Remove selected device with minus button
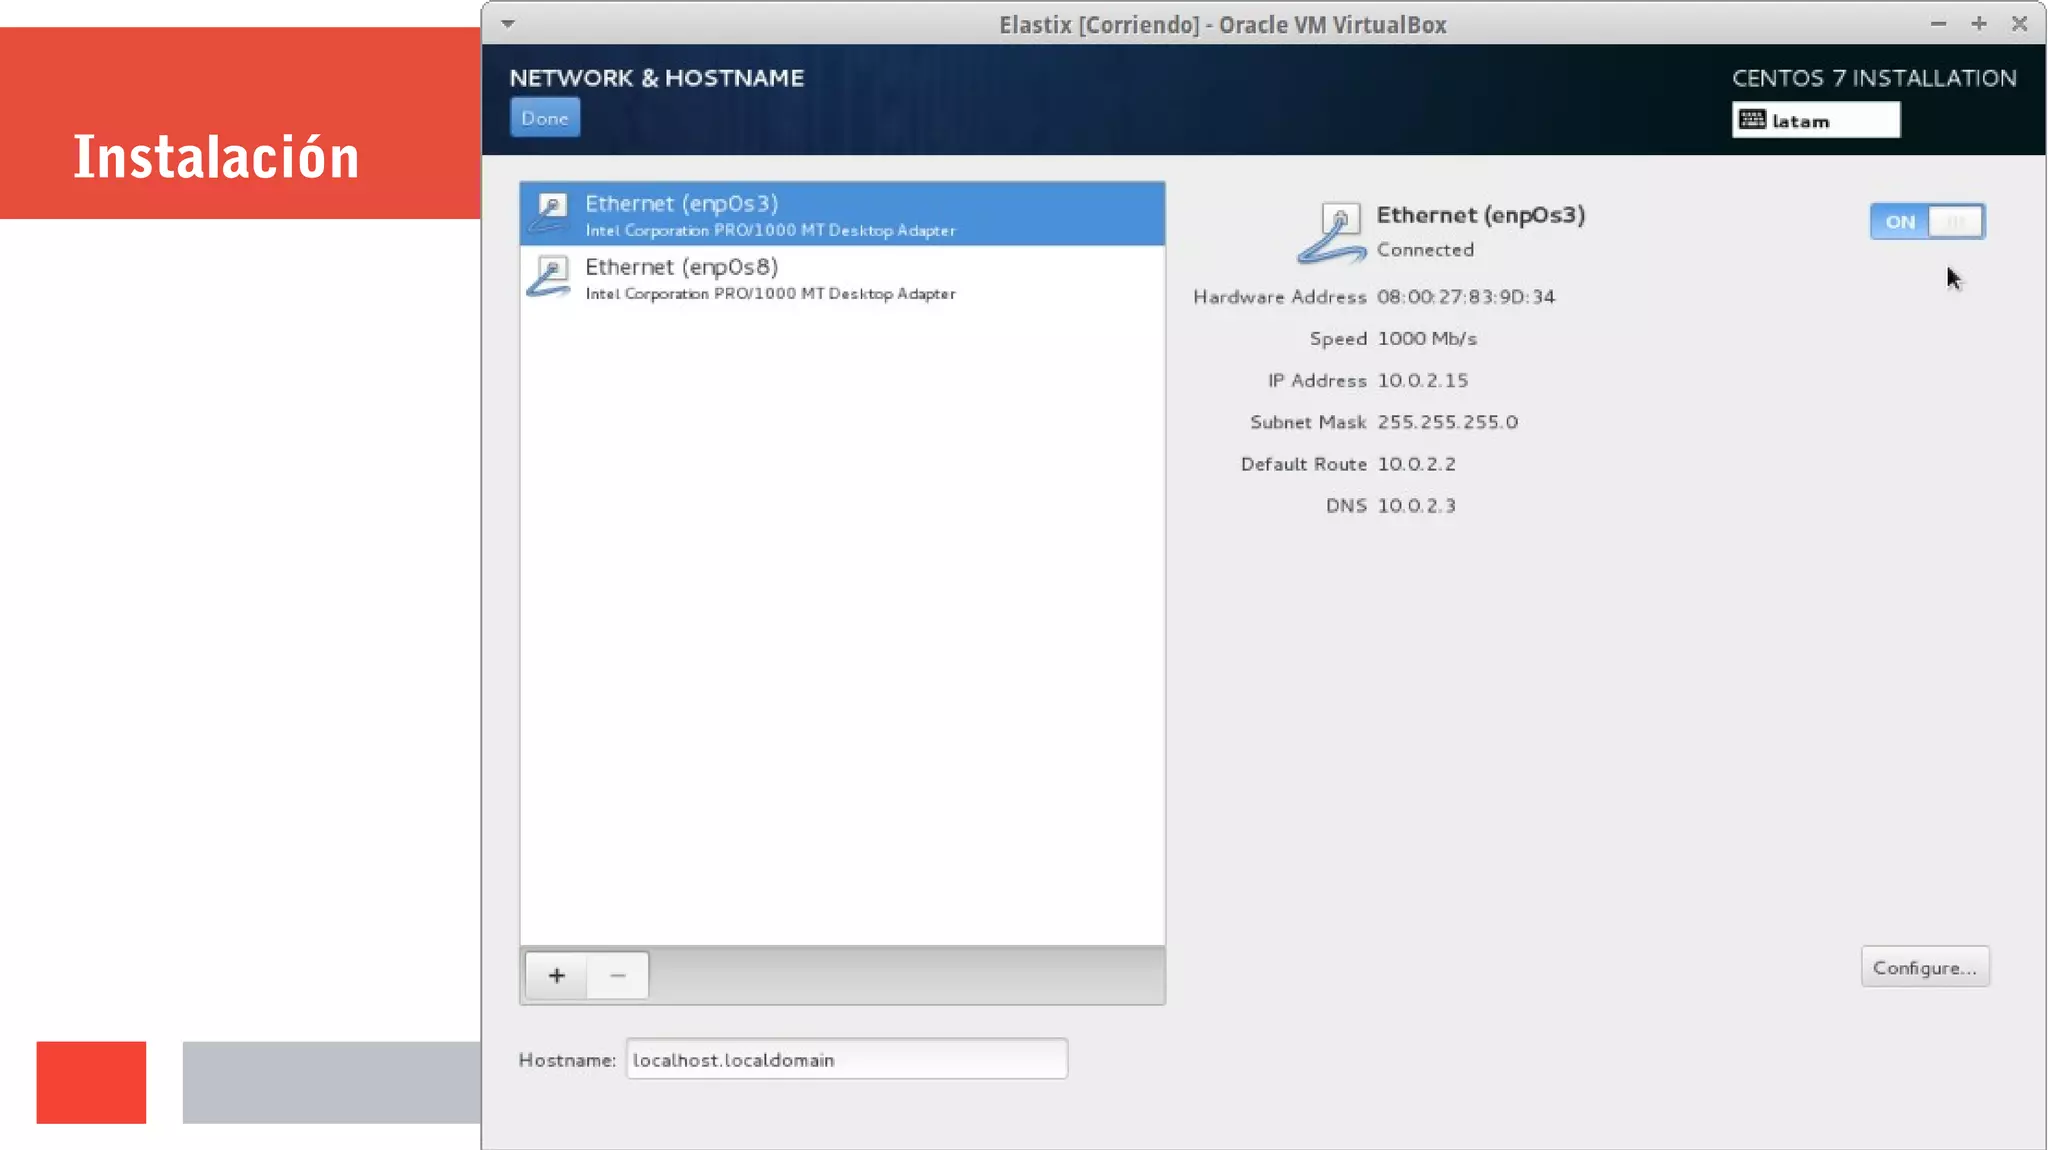 [x=618, y=975]
